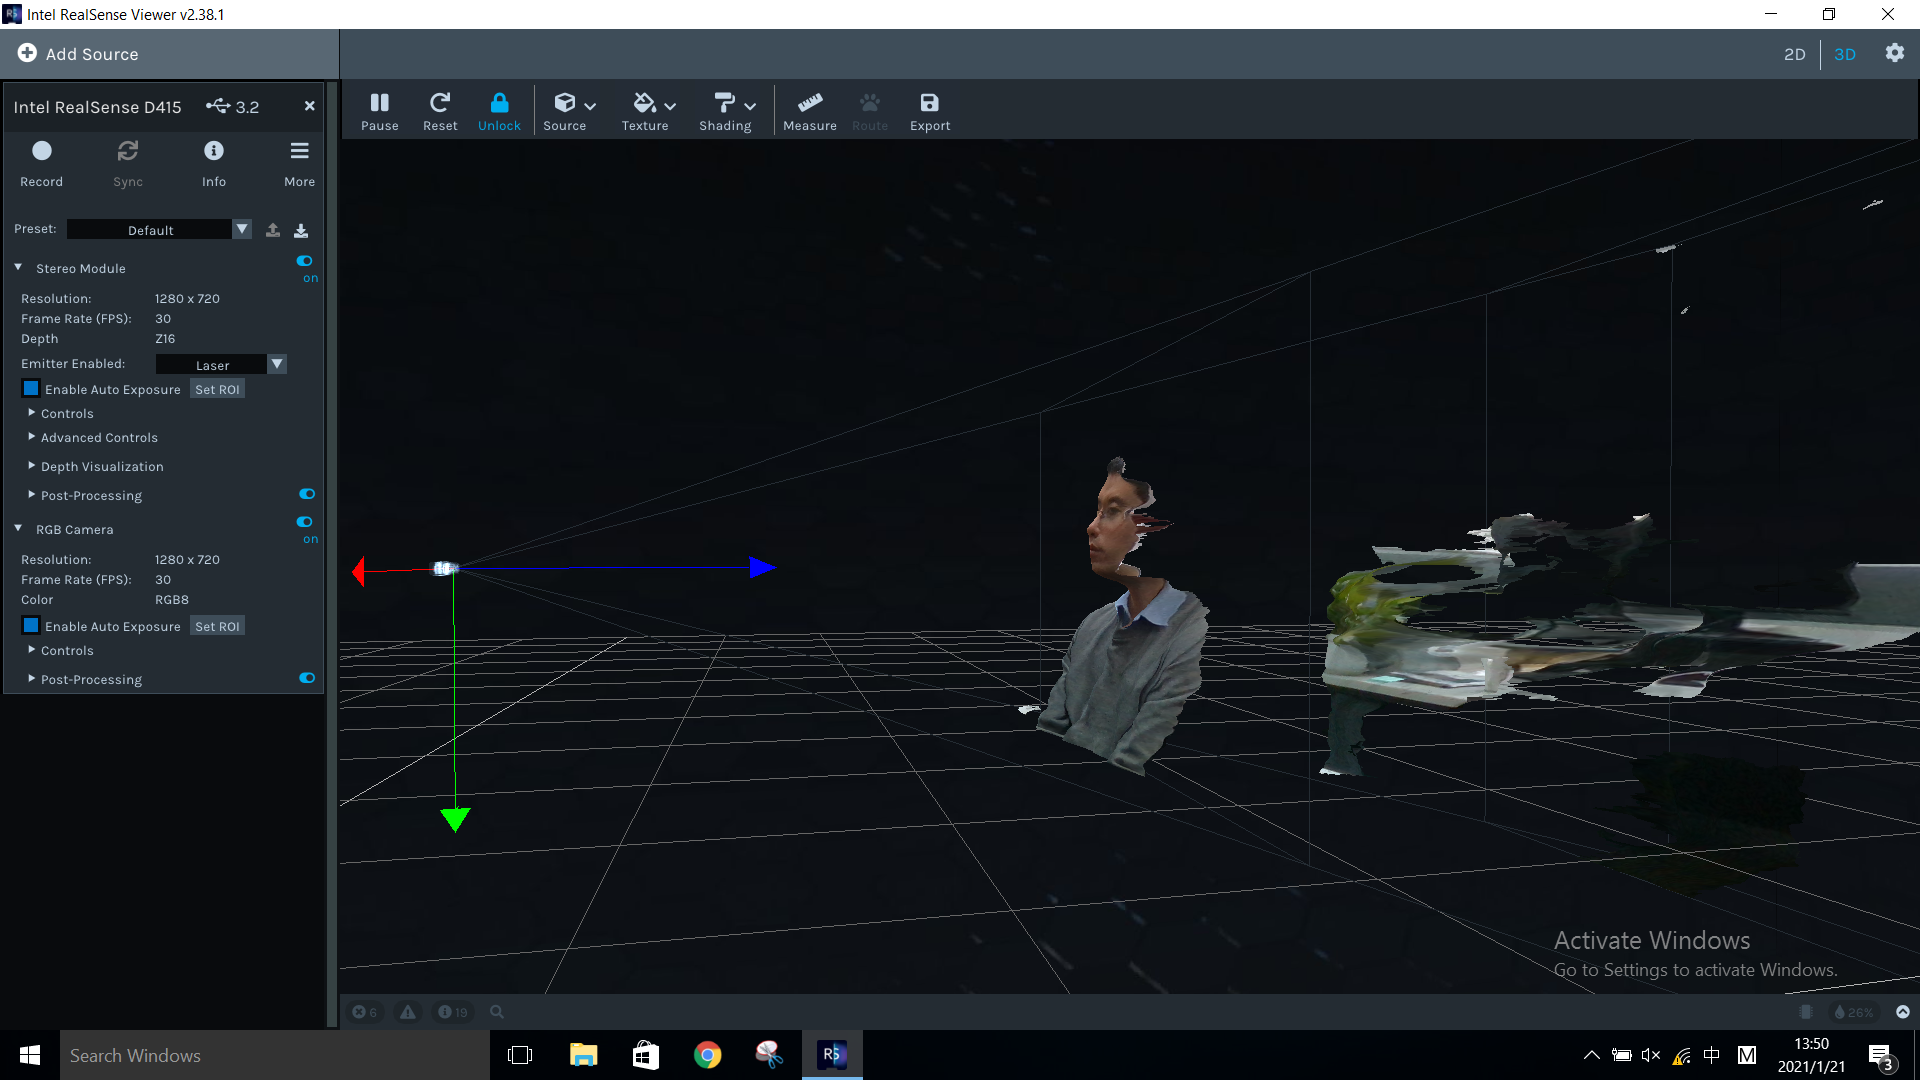Pause the camera stream
The height and width of the screenshot is (1080, 1920).
380,110
